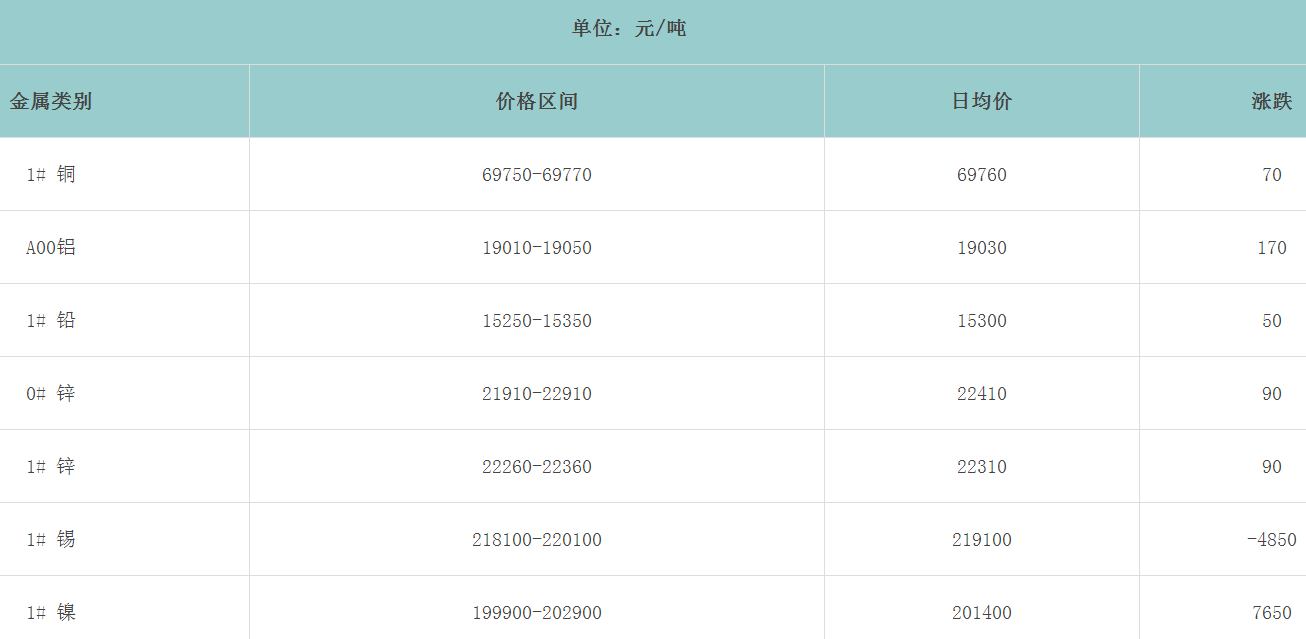The width and height of the screenshot is (1306, 639).
Task: Click the 价格区间 column header
Action: (537, 101)
